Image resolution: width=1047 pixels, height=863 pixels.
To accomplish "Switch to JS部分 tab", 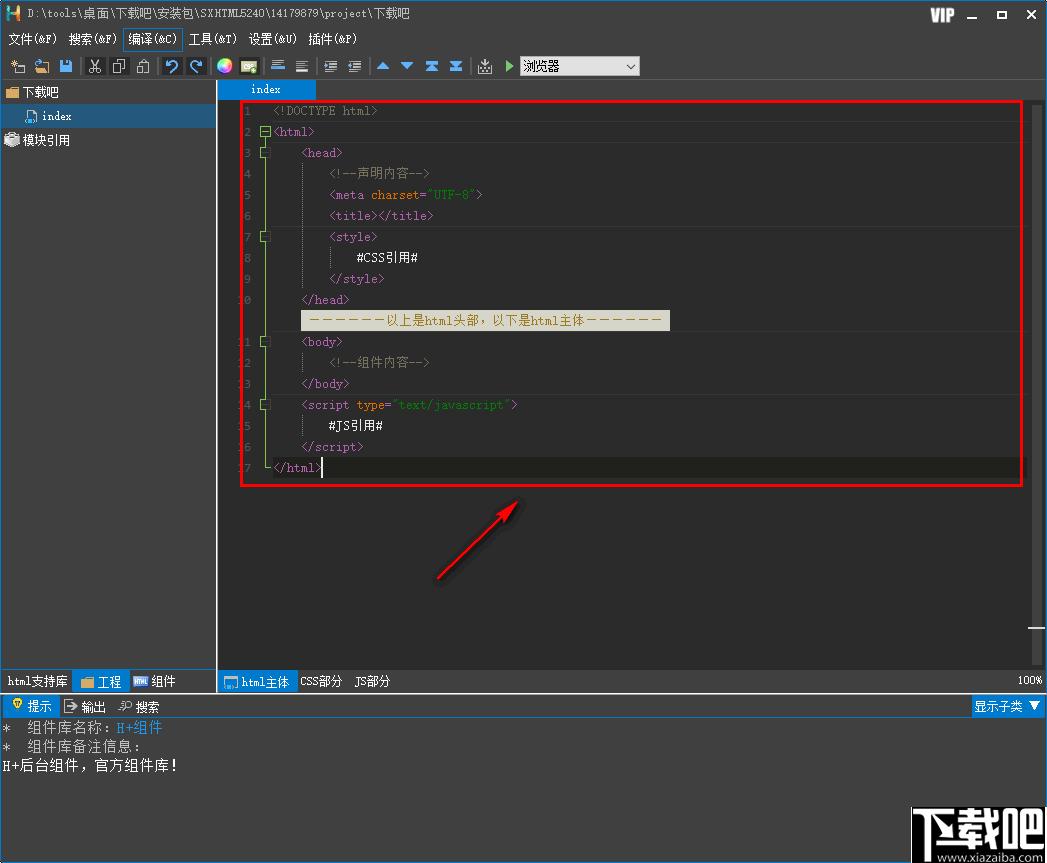I will point(372,681).
